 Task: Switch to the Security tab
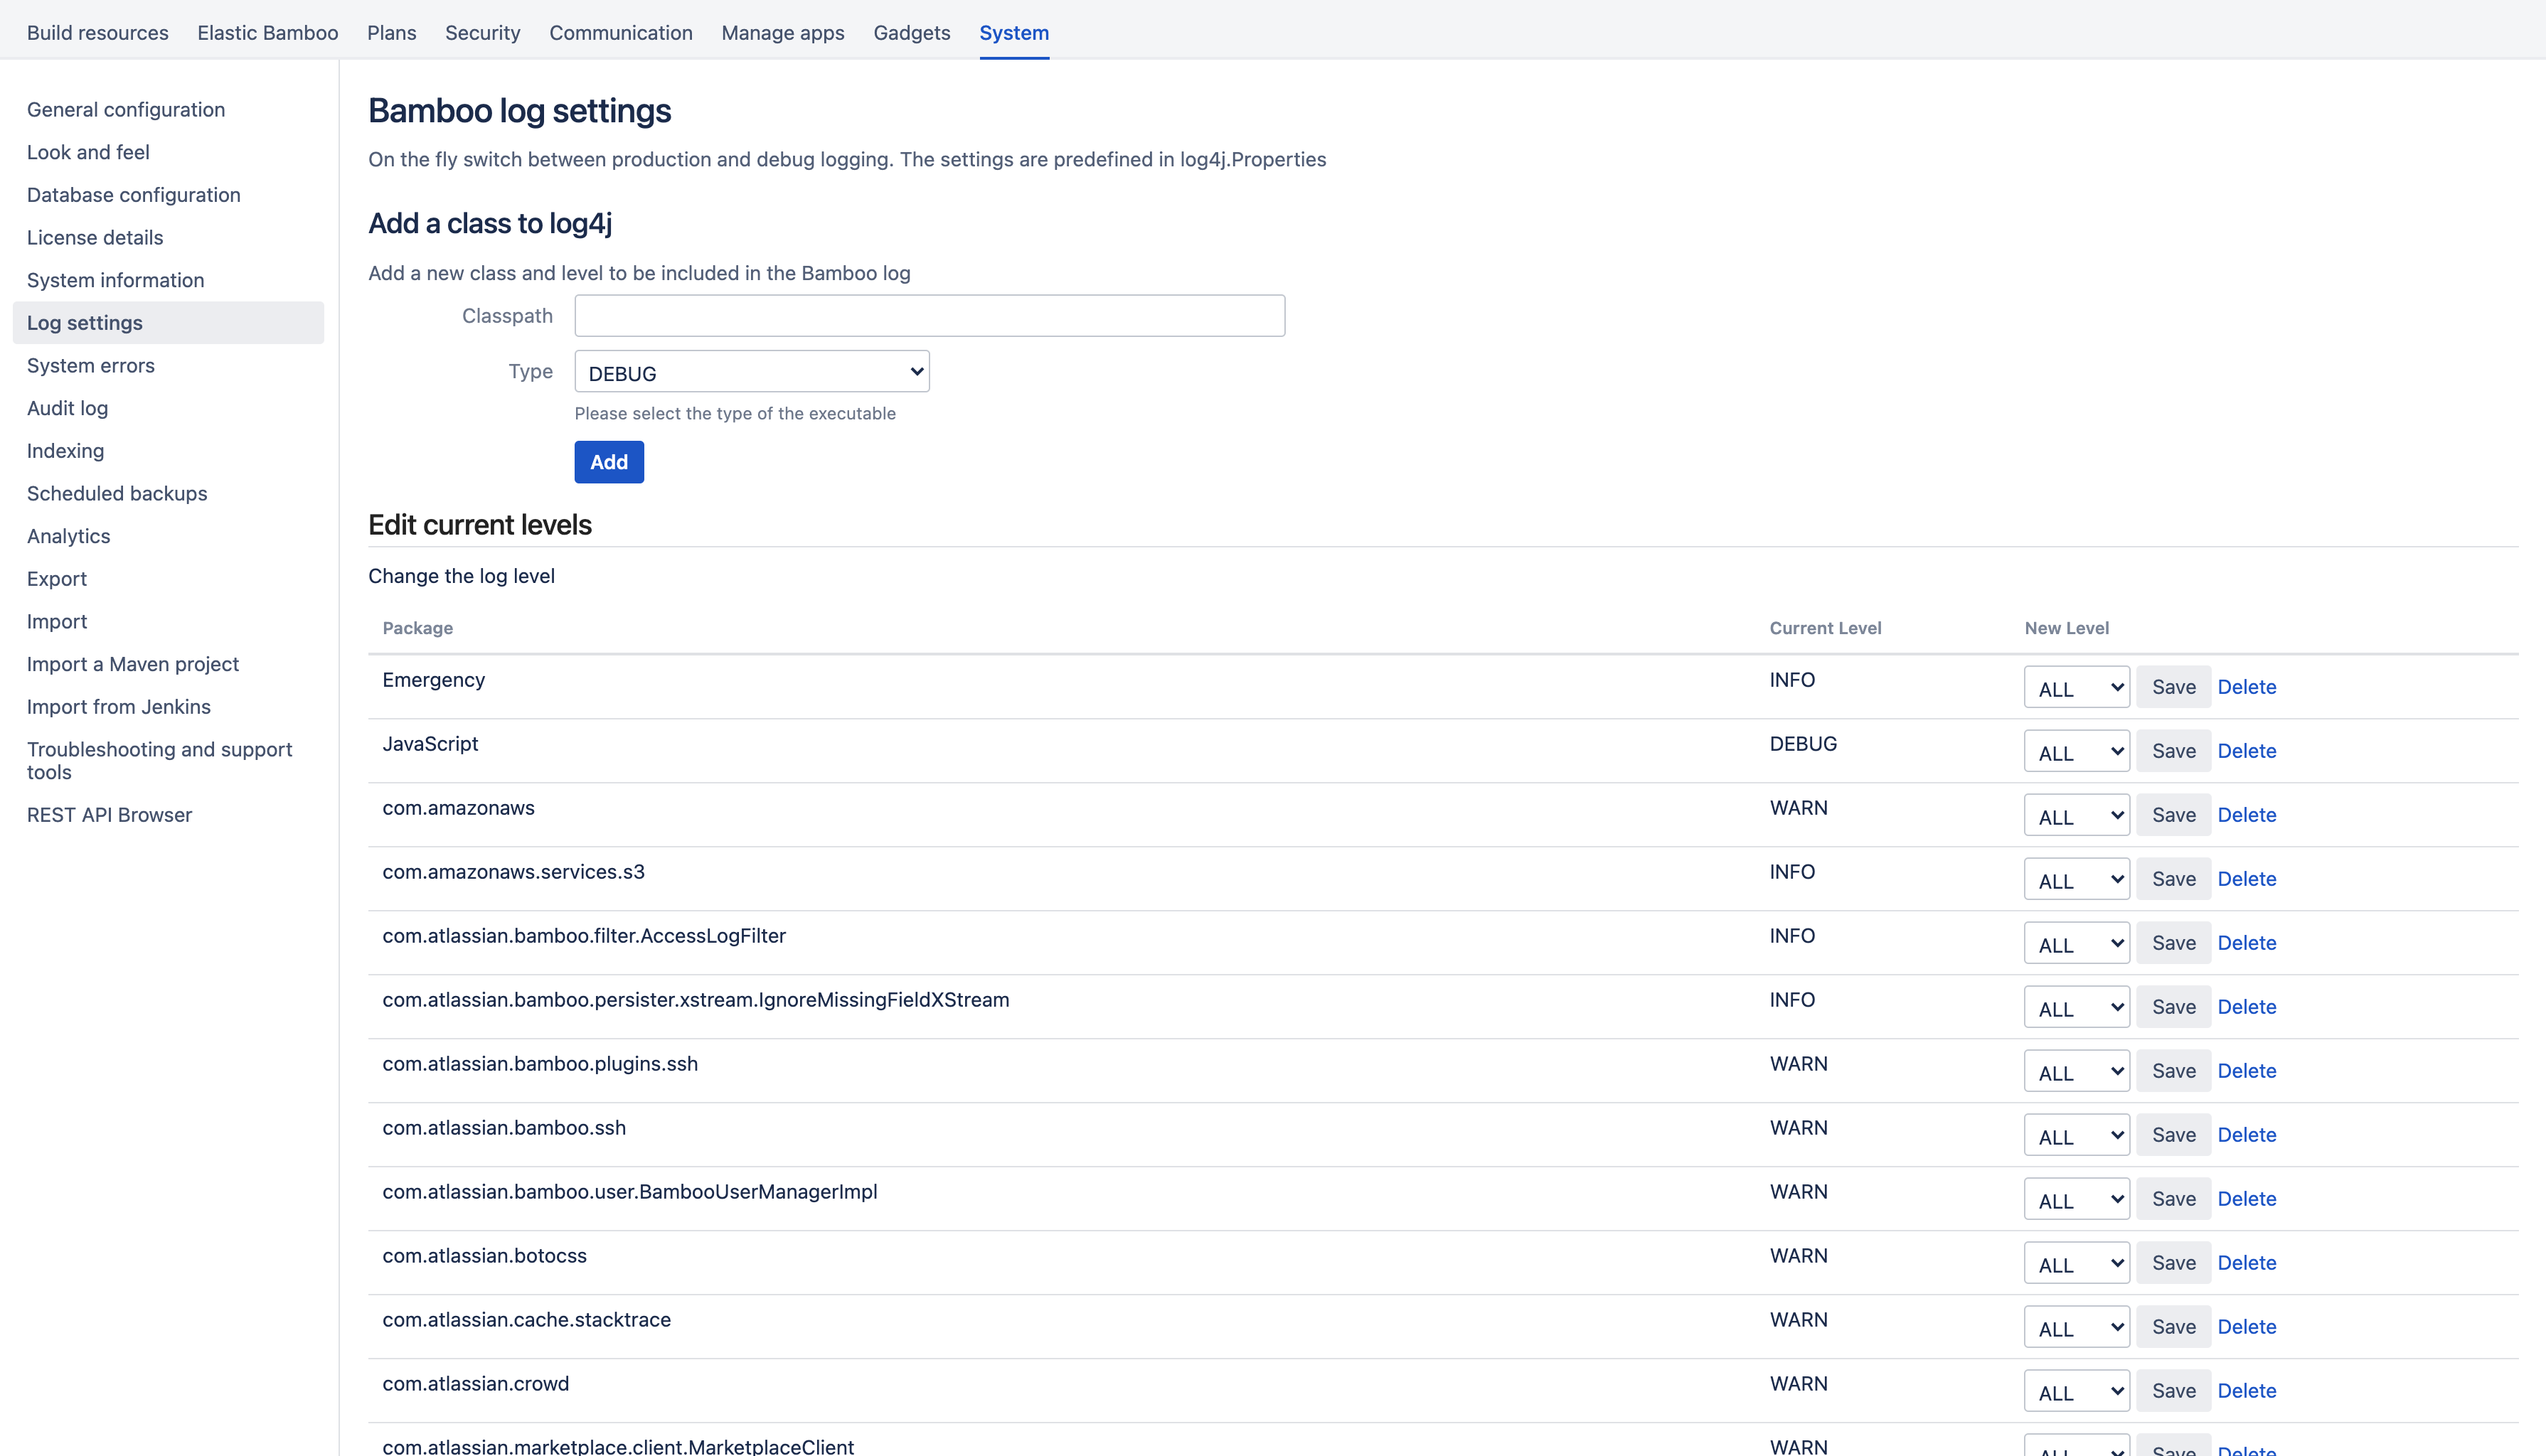(x=482, y=33)
